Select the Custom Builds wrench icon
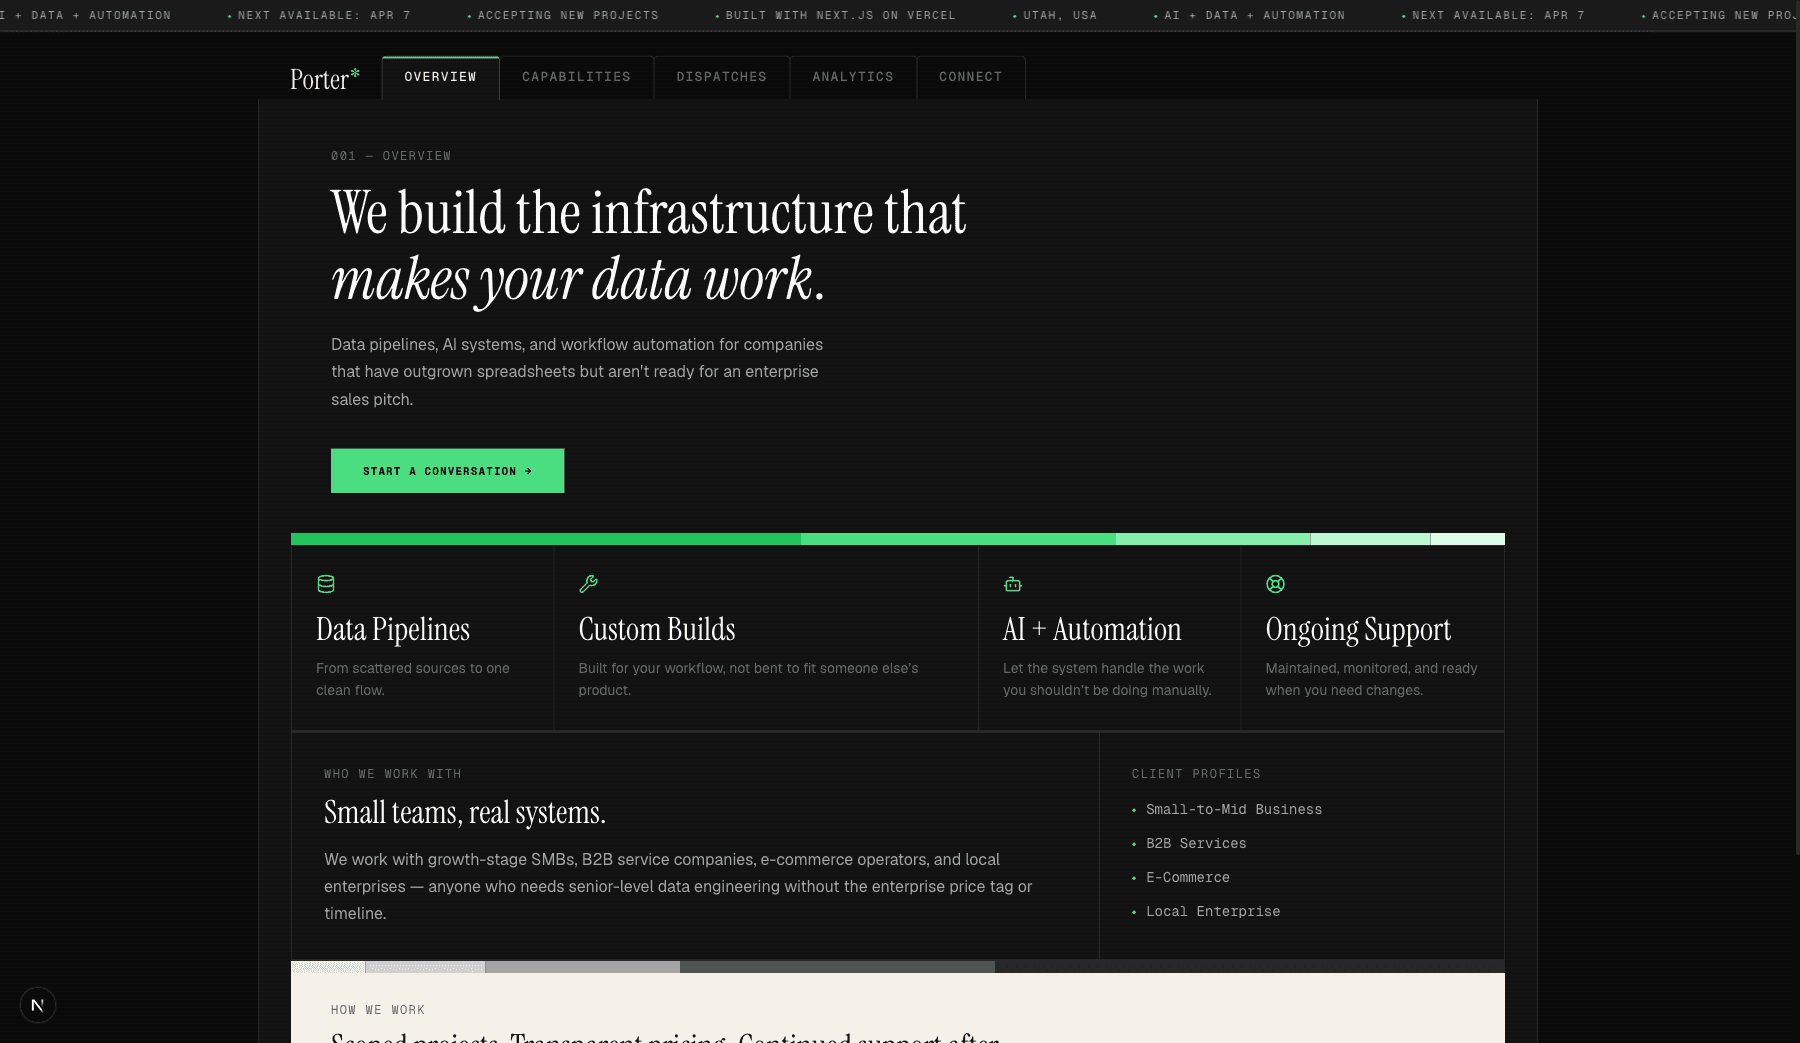Image resolution: width=1800 pixels, height=1043 pixels. 588,584
